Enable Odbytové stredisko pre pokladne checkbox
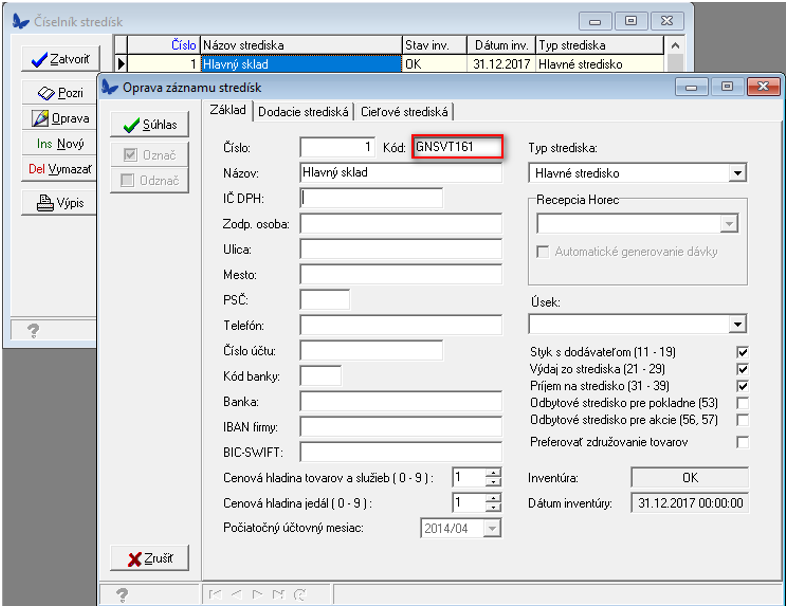 click(x=742, y=403)
